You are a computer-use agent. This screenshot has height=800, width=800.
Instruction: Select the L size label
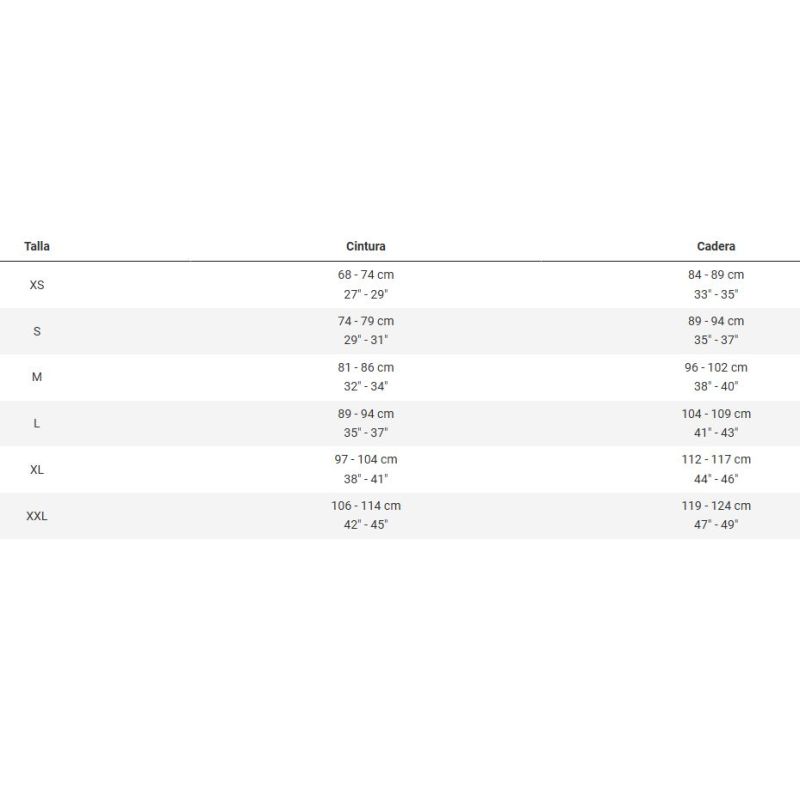(x=37, y=423)
